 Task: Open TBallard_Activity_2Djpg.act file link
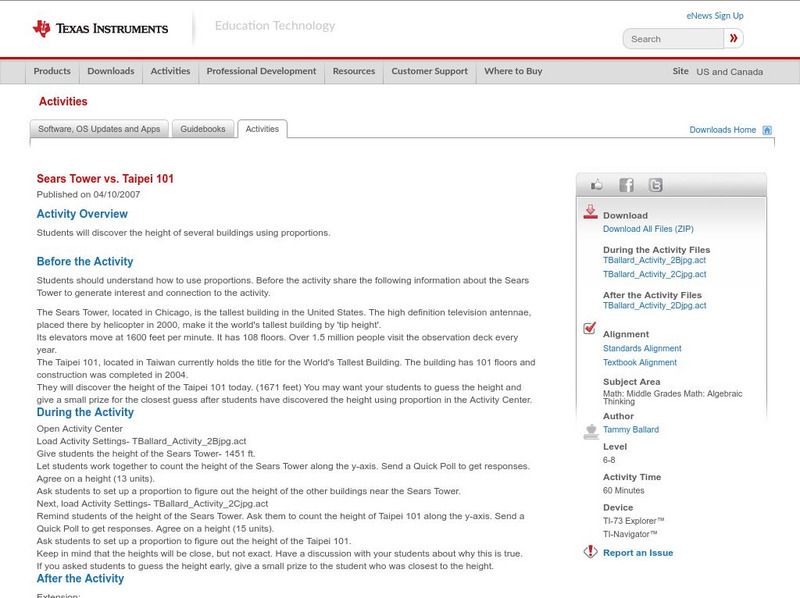[x=654, y=306]
